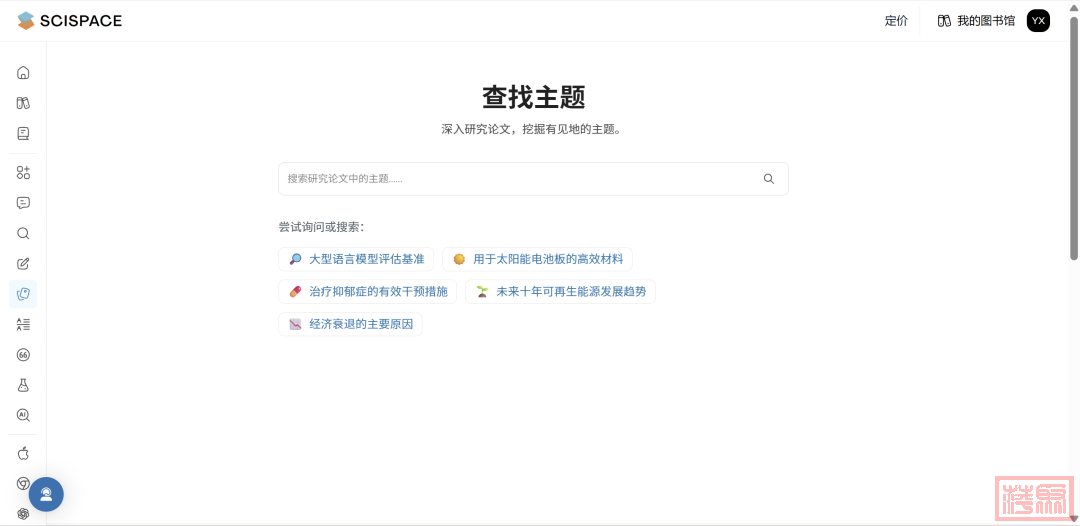The image size is (1080, 526).
Task: Click the topic search input field
Action: coord(520,179)
